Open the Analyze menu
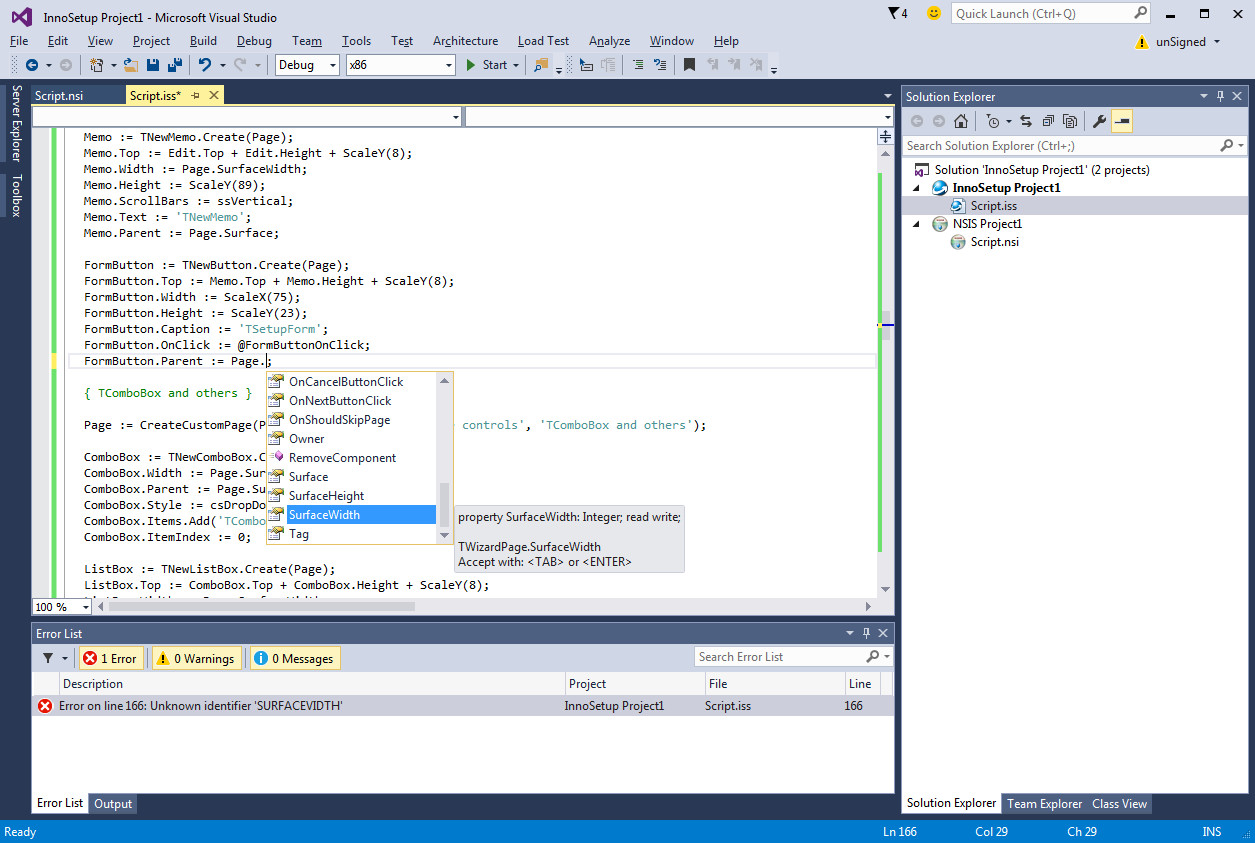 click(609, 41)
